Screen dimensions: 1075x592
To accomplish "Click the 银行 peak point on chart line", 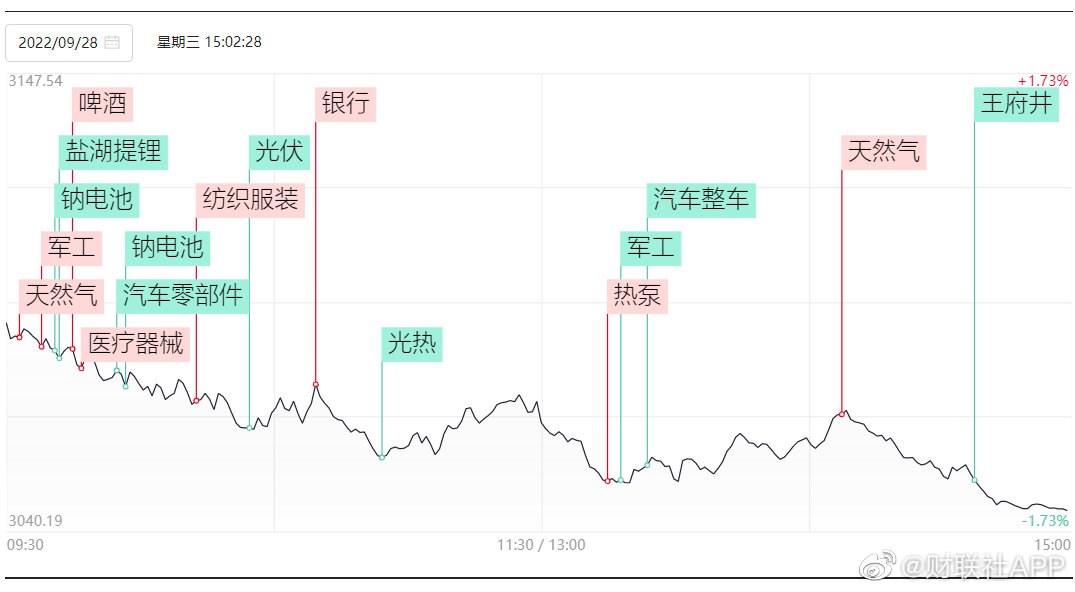I will click(315, 384).
